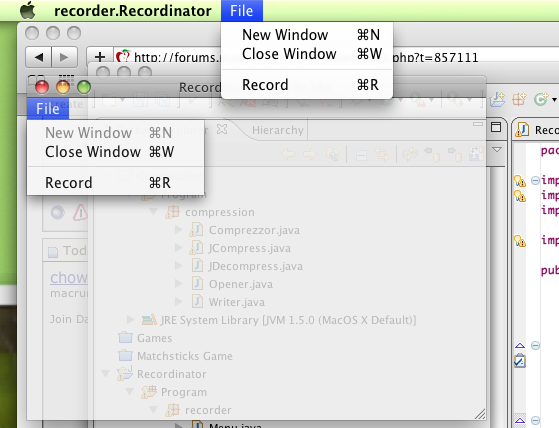Viewport: 559px width, 428px height.
Task: Select the Matchsticks Game project
Action: (x=175, y=356)
